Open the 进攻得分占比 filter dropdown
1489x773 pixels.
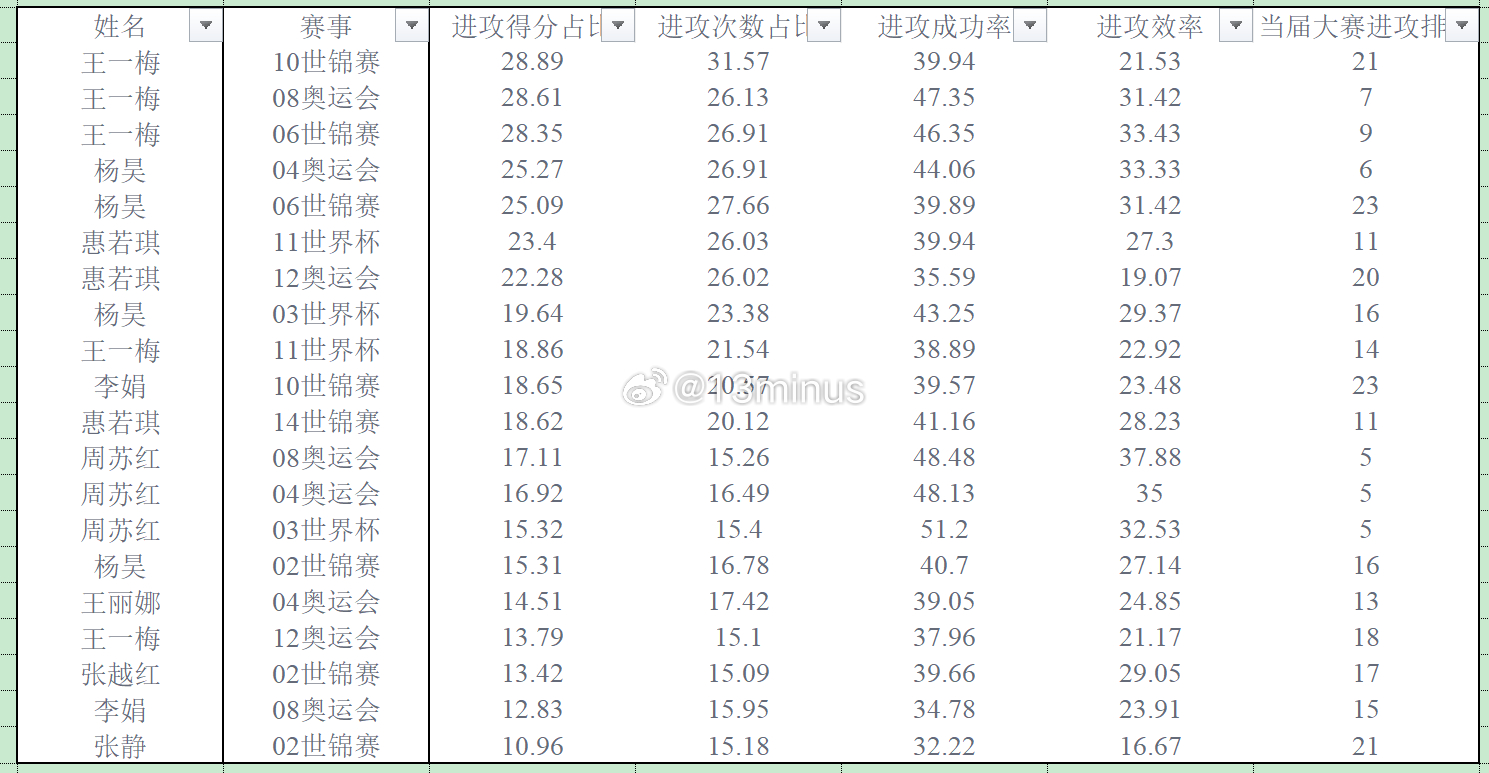point(618,27)
